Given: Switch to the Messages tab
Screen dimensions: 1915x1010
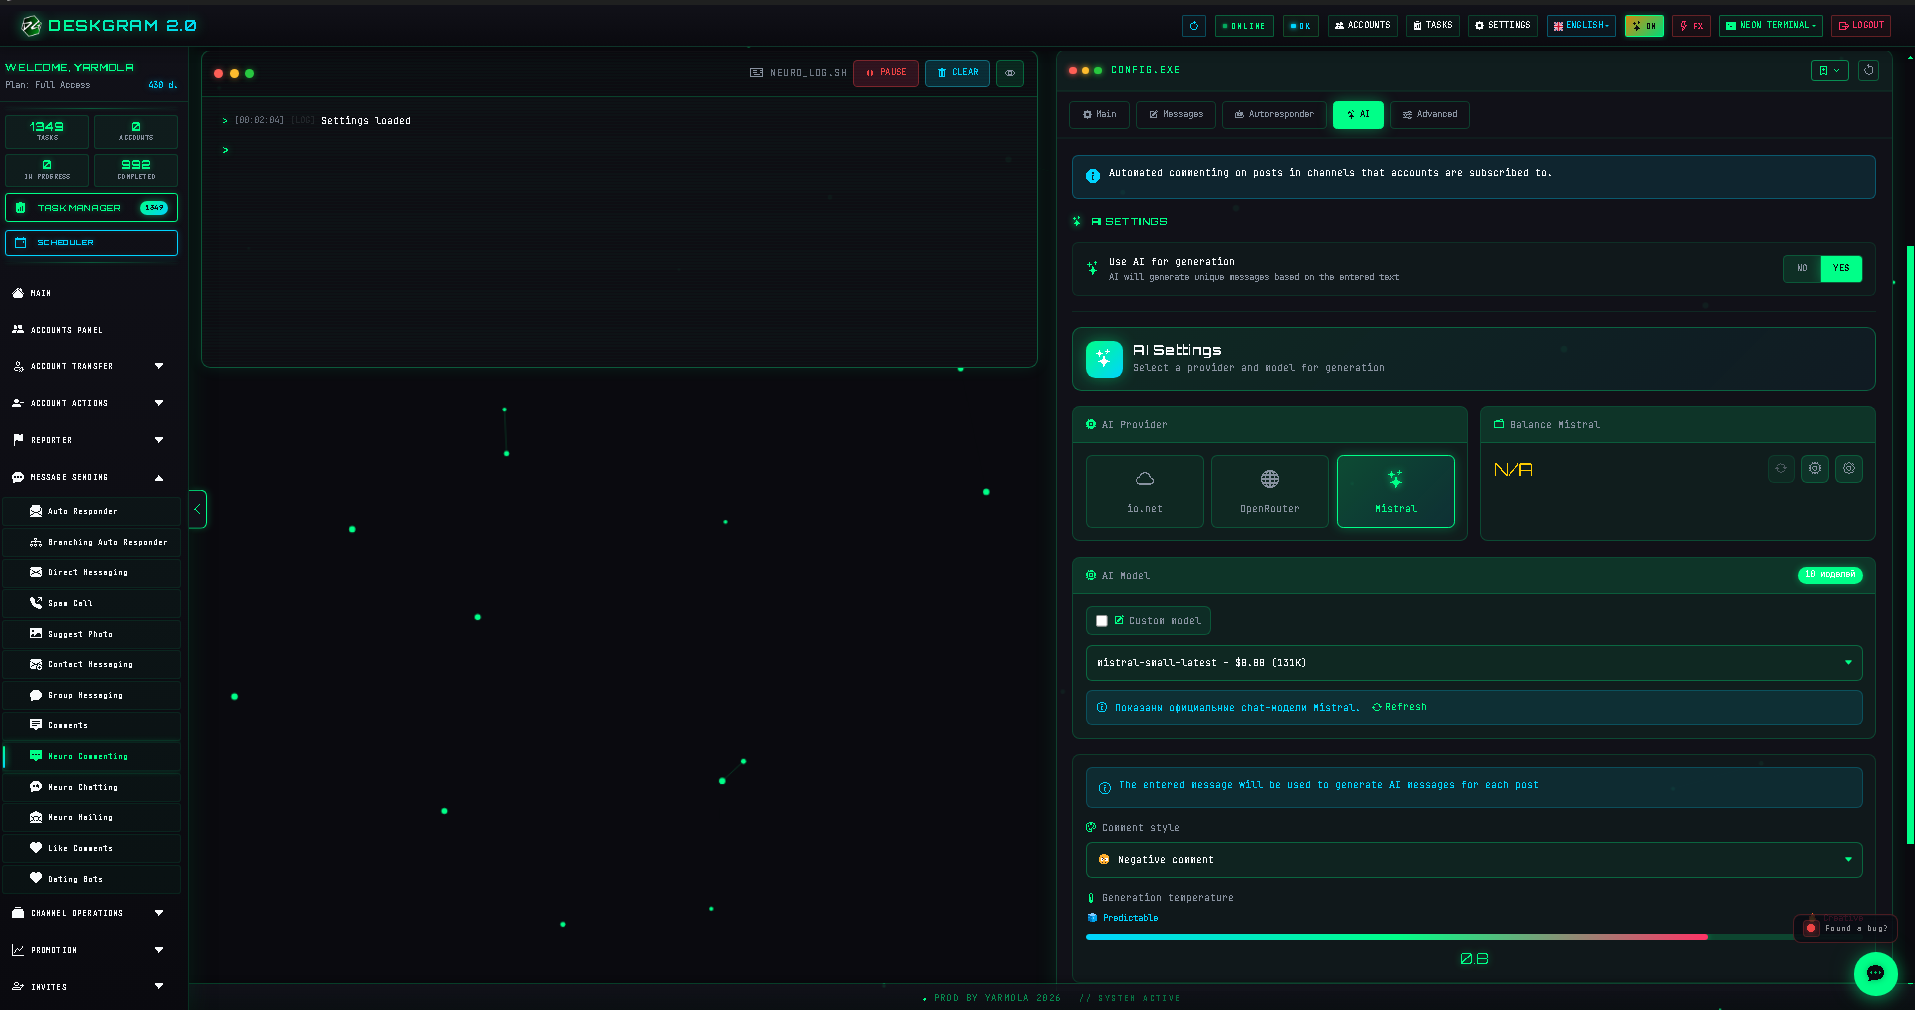Looking at the screenshot, I should pos(1176,115).
